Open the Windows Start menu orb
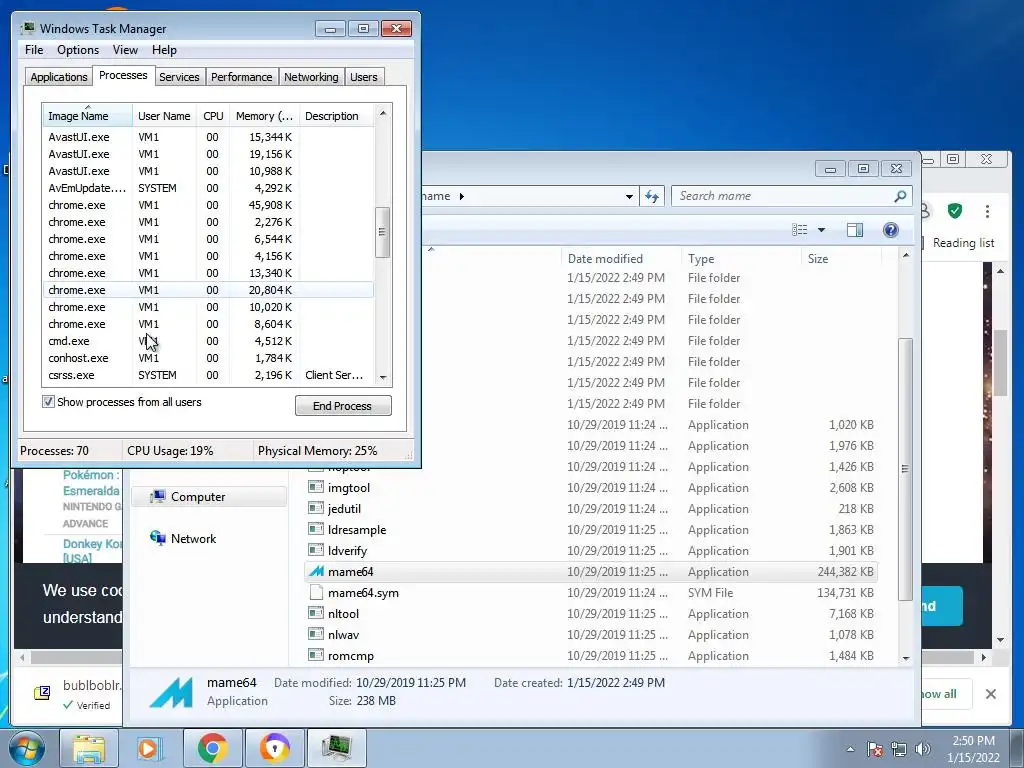 click(x=26, y=748)
